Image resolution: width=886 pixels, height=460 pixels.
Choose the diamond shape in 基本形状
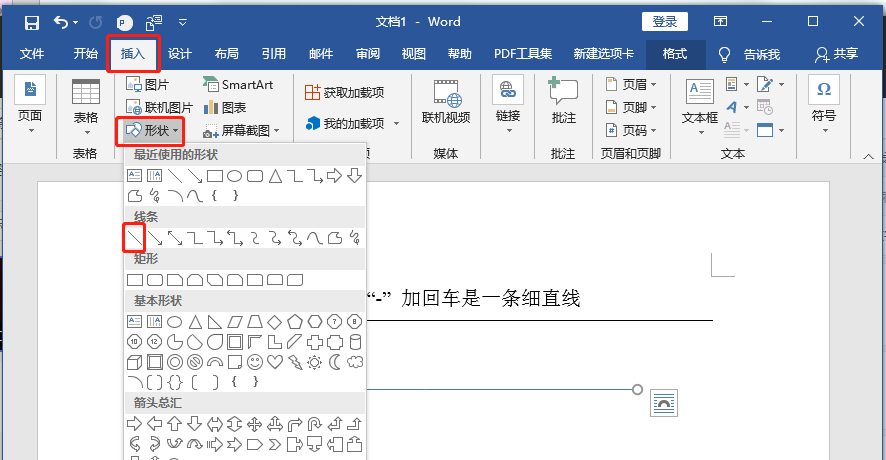(275, 322)
